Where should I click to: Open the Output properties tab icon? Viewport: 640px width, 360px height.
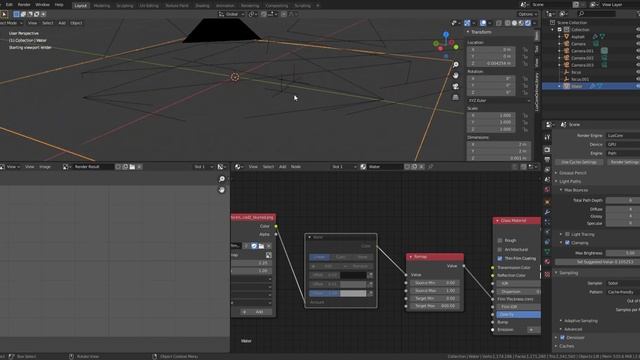coord(547,160)
